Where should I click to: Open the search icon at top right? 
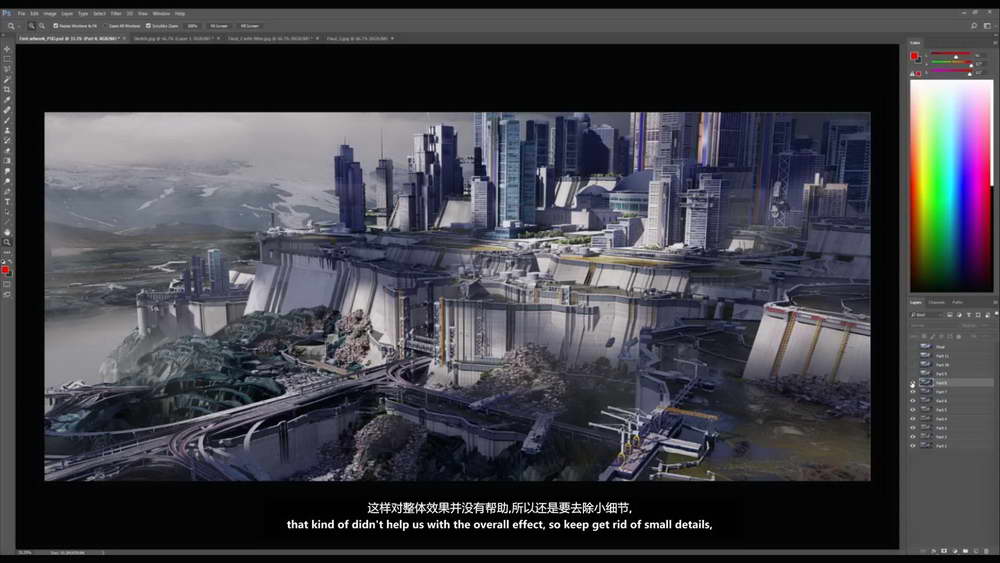click(x=974, y=26)
